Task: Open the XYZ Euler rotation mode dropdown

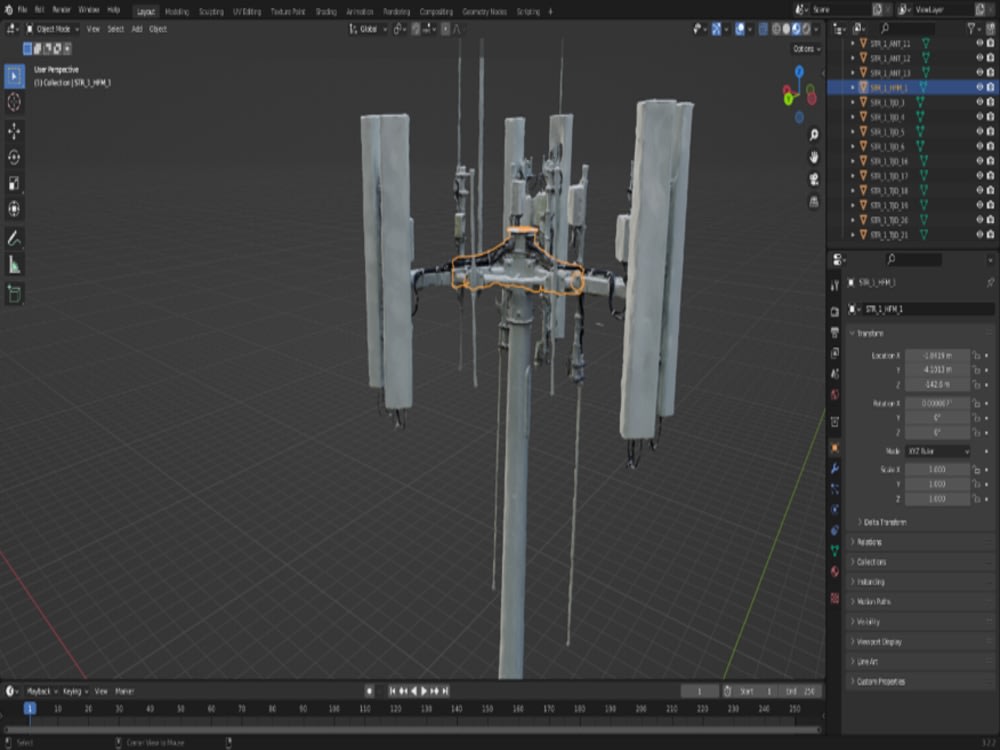Action: tap(938, 451)
